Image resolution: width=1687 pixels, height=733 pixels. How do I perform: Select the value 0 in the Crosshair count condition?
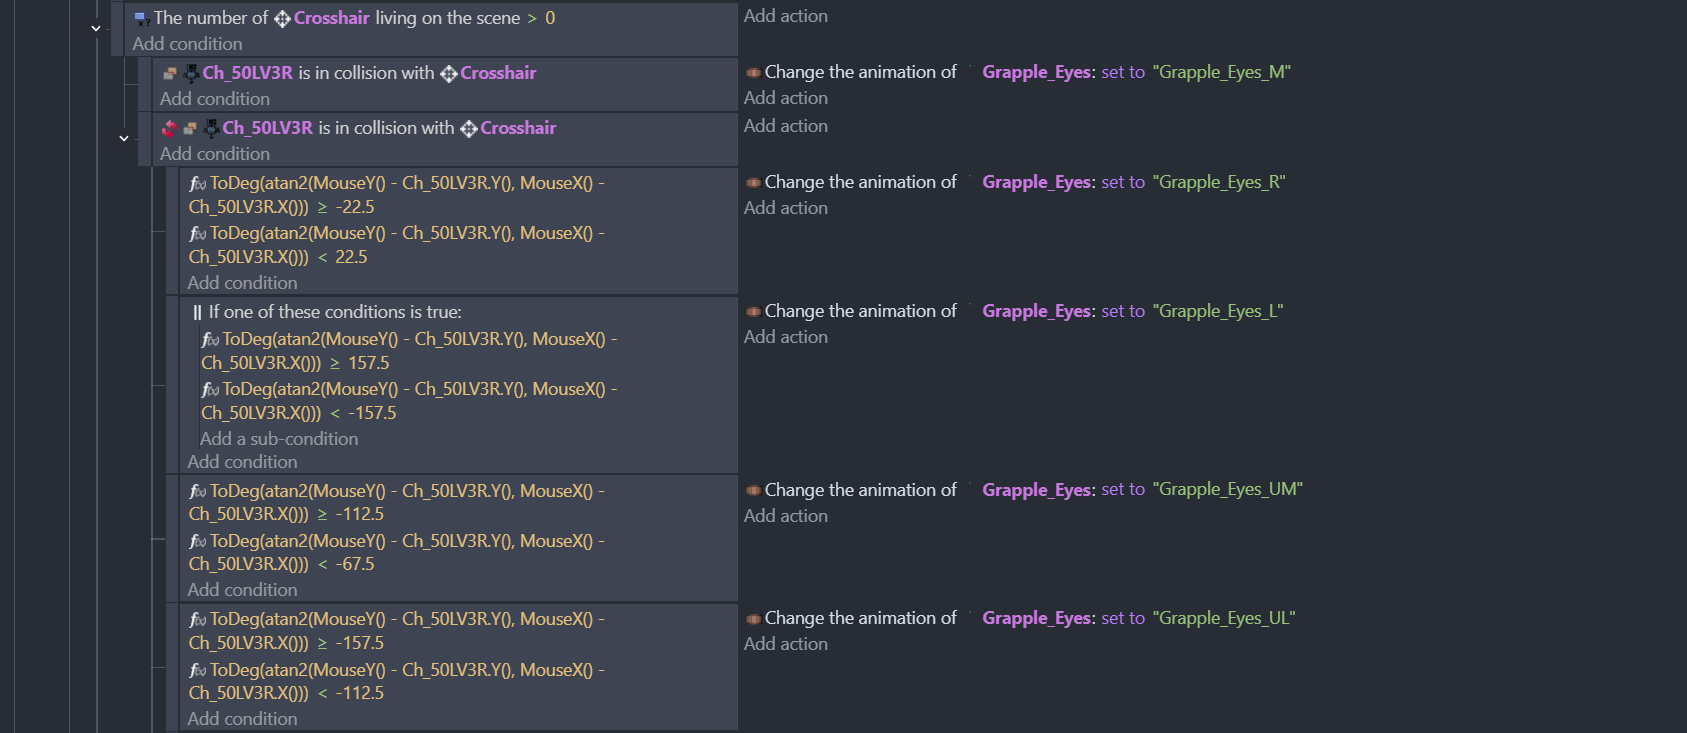550,18
